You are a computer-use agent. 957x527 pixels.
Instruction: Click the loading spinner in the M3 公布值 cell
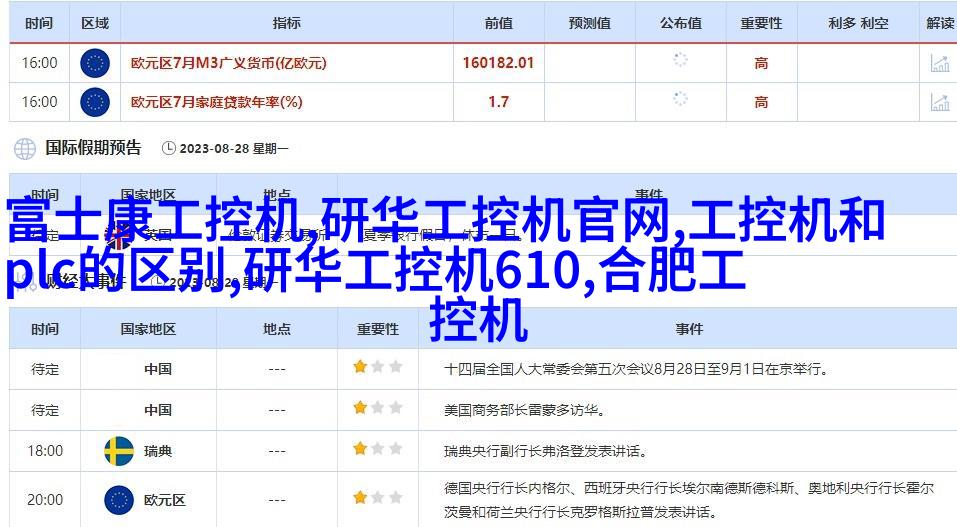click(680, 60)
